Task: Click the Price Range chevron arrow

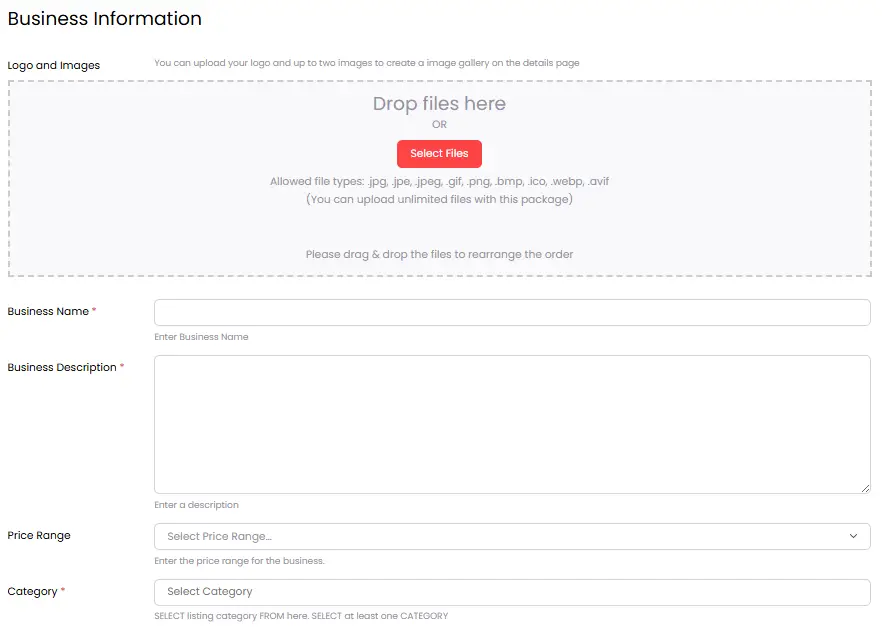Action: [853, 537]
